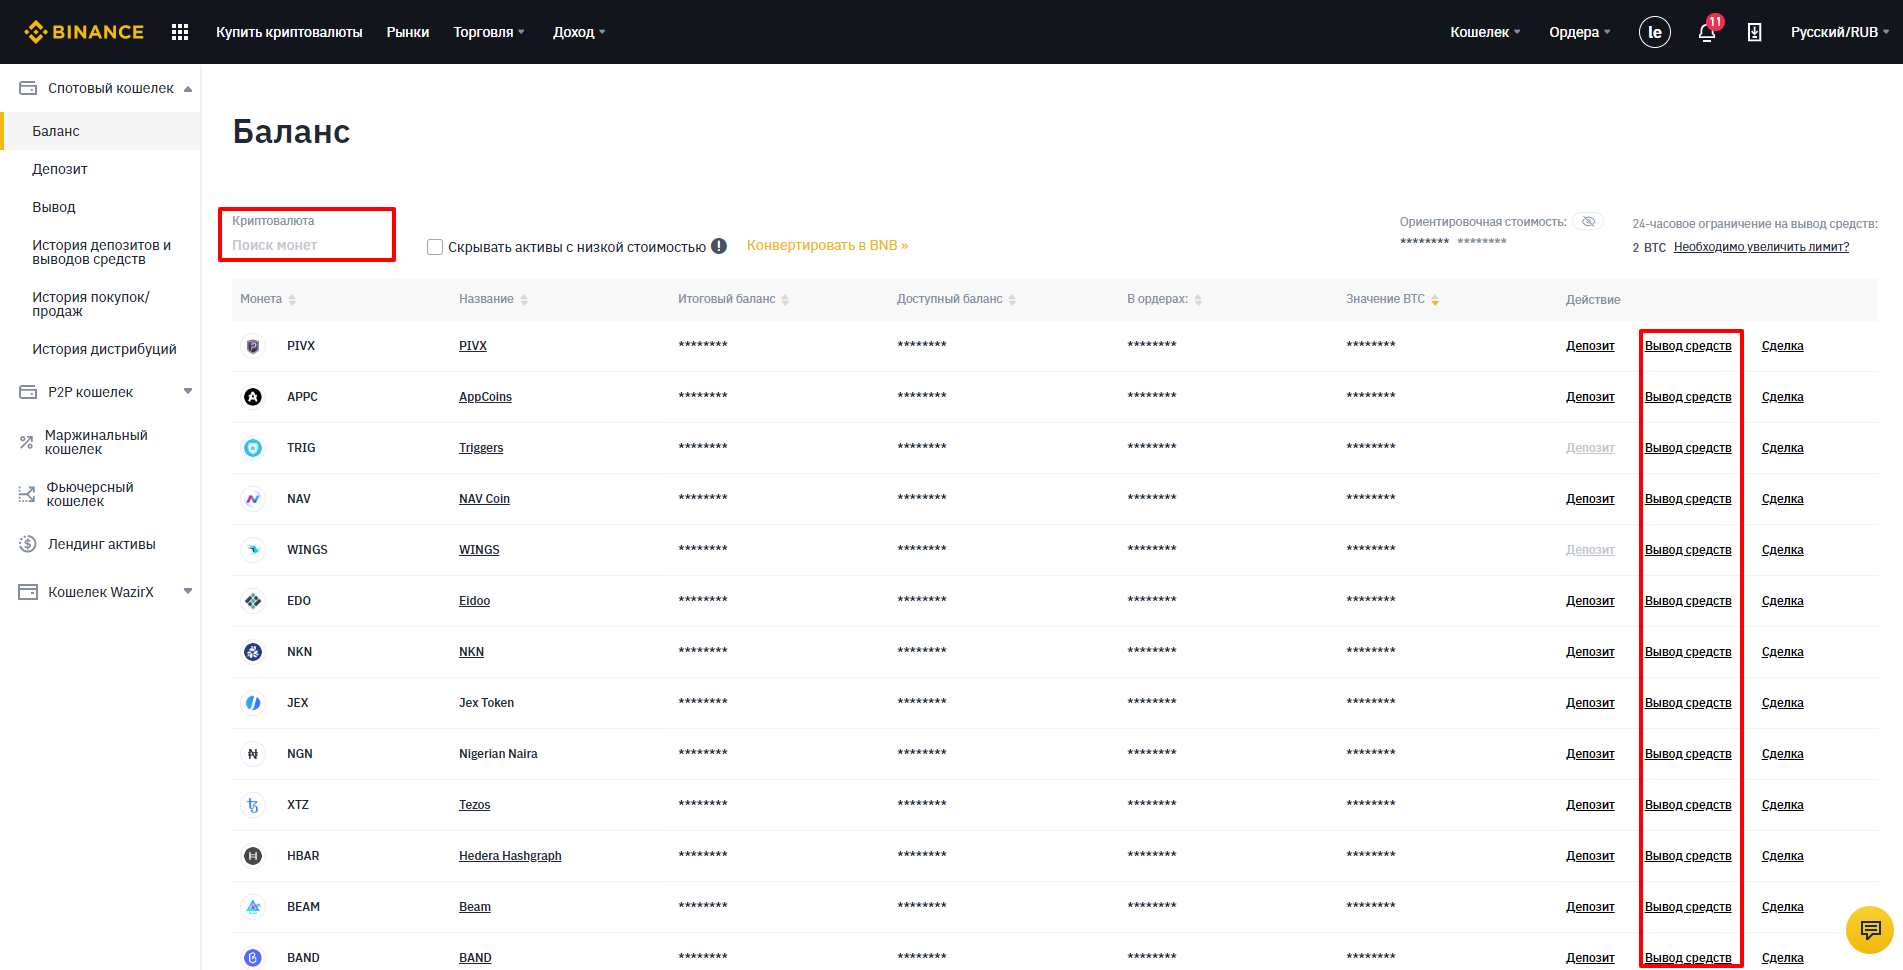
Task: Click the Lending assets sidebar icon
Action: click(28, 544)
